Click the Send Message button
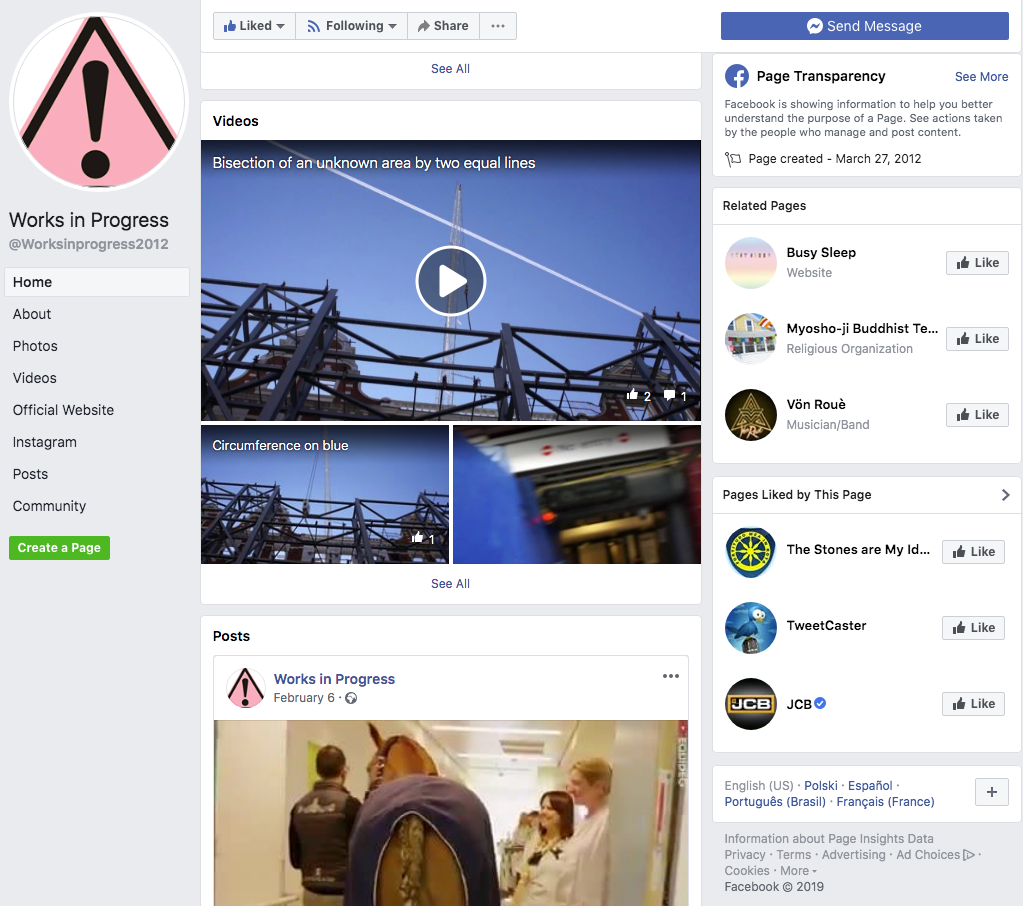 point(864,26)
